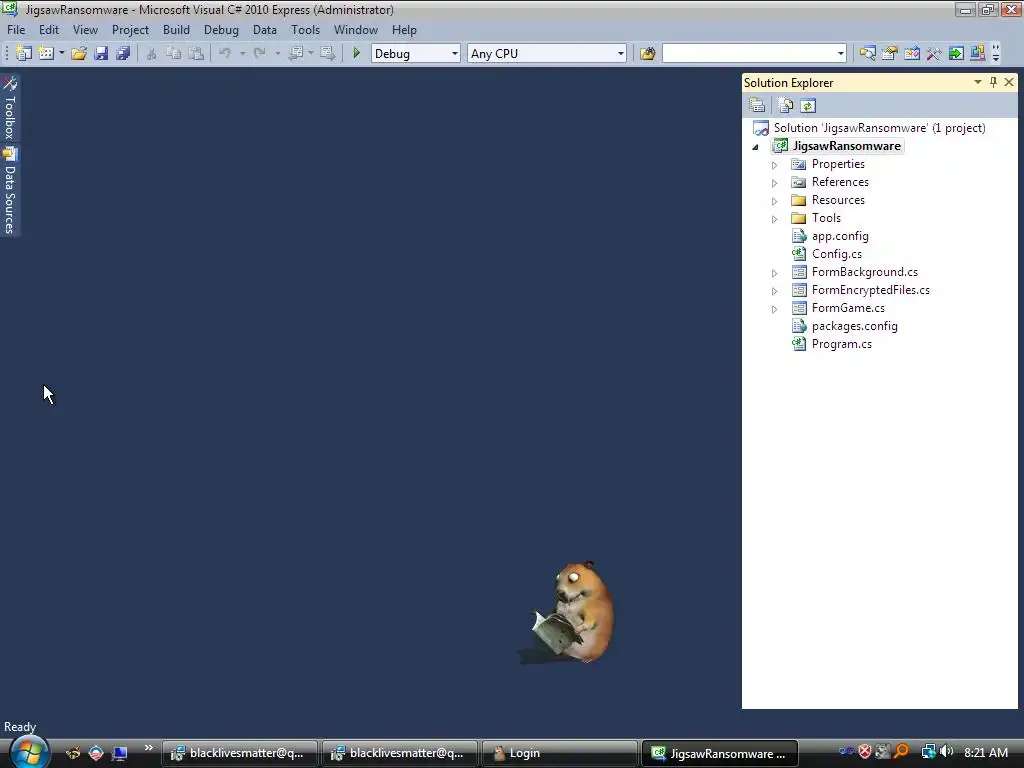Expand the Tools folder arrow
This screenshot has height=768, width=1024.
[x=775, y=219]
